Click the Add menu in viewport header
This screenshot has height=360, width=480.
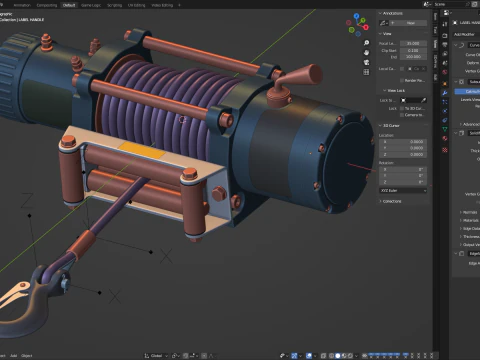tap(13, 356)
